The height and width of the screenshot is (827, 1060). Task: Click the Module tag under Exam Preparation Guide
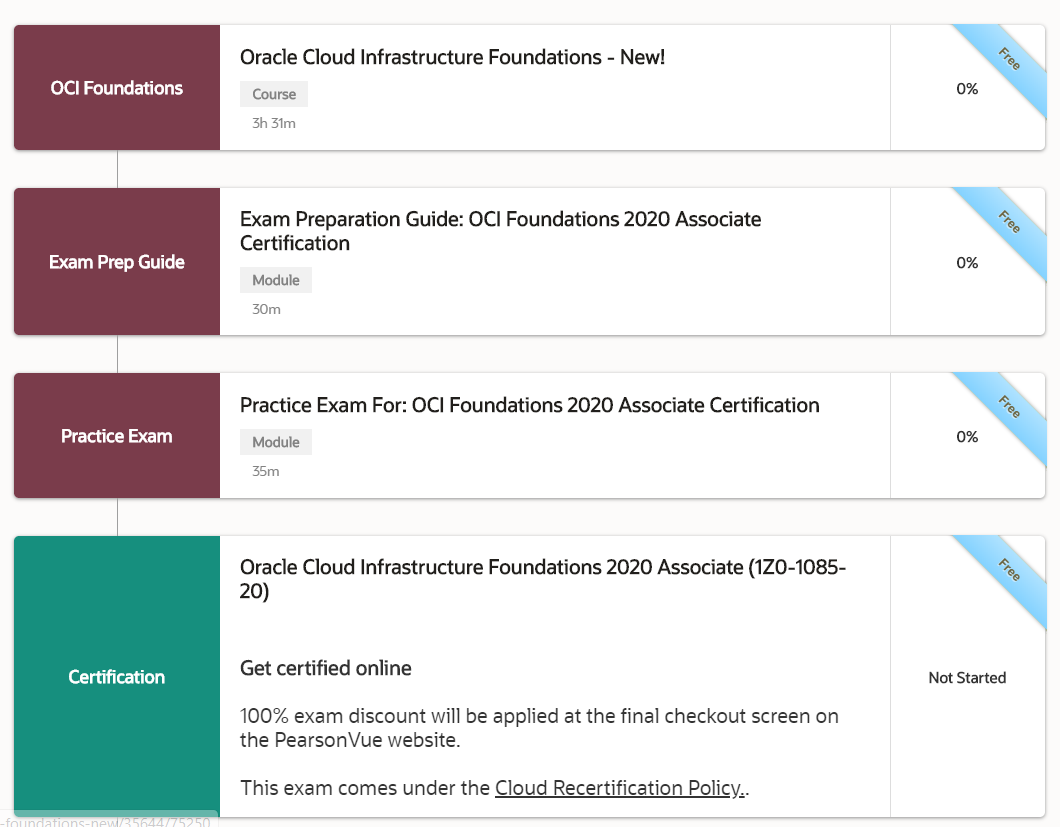276,280
